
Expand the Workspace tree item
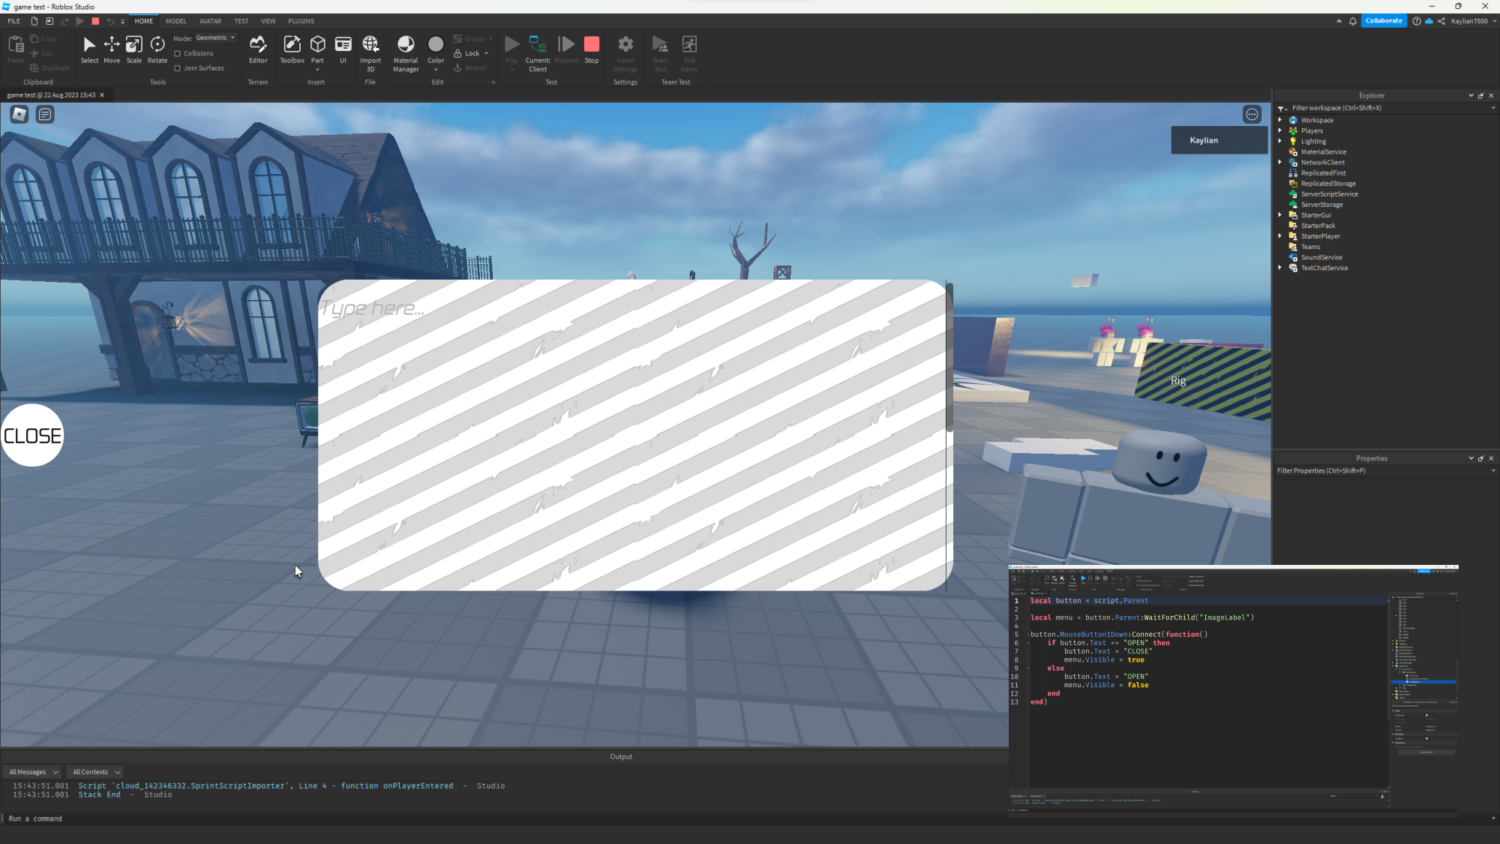tap(1281, 119)
